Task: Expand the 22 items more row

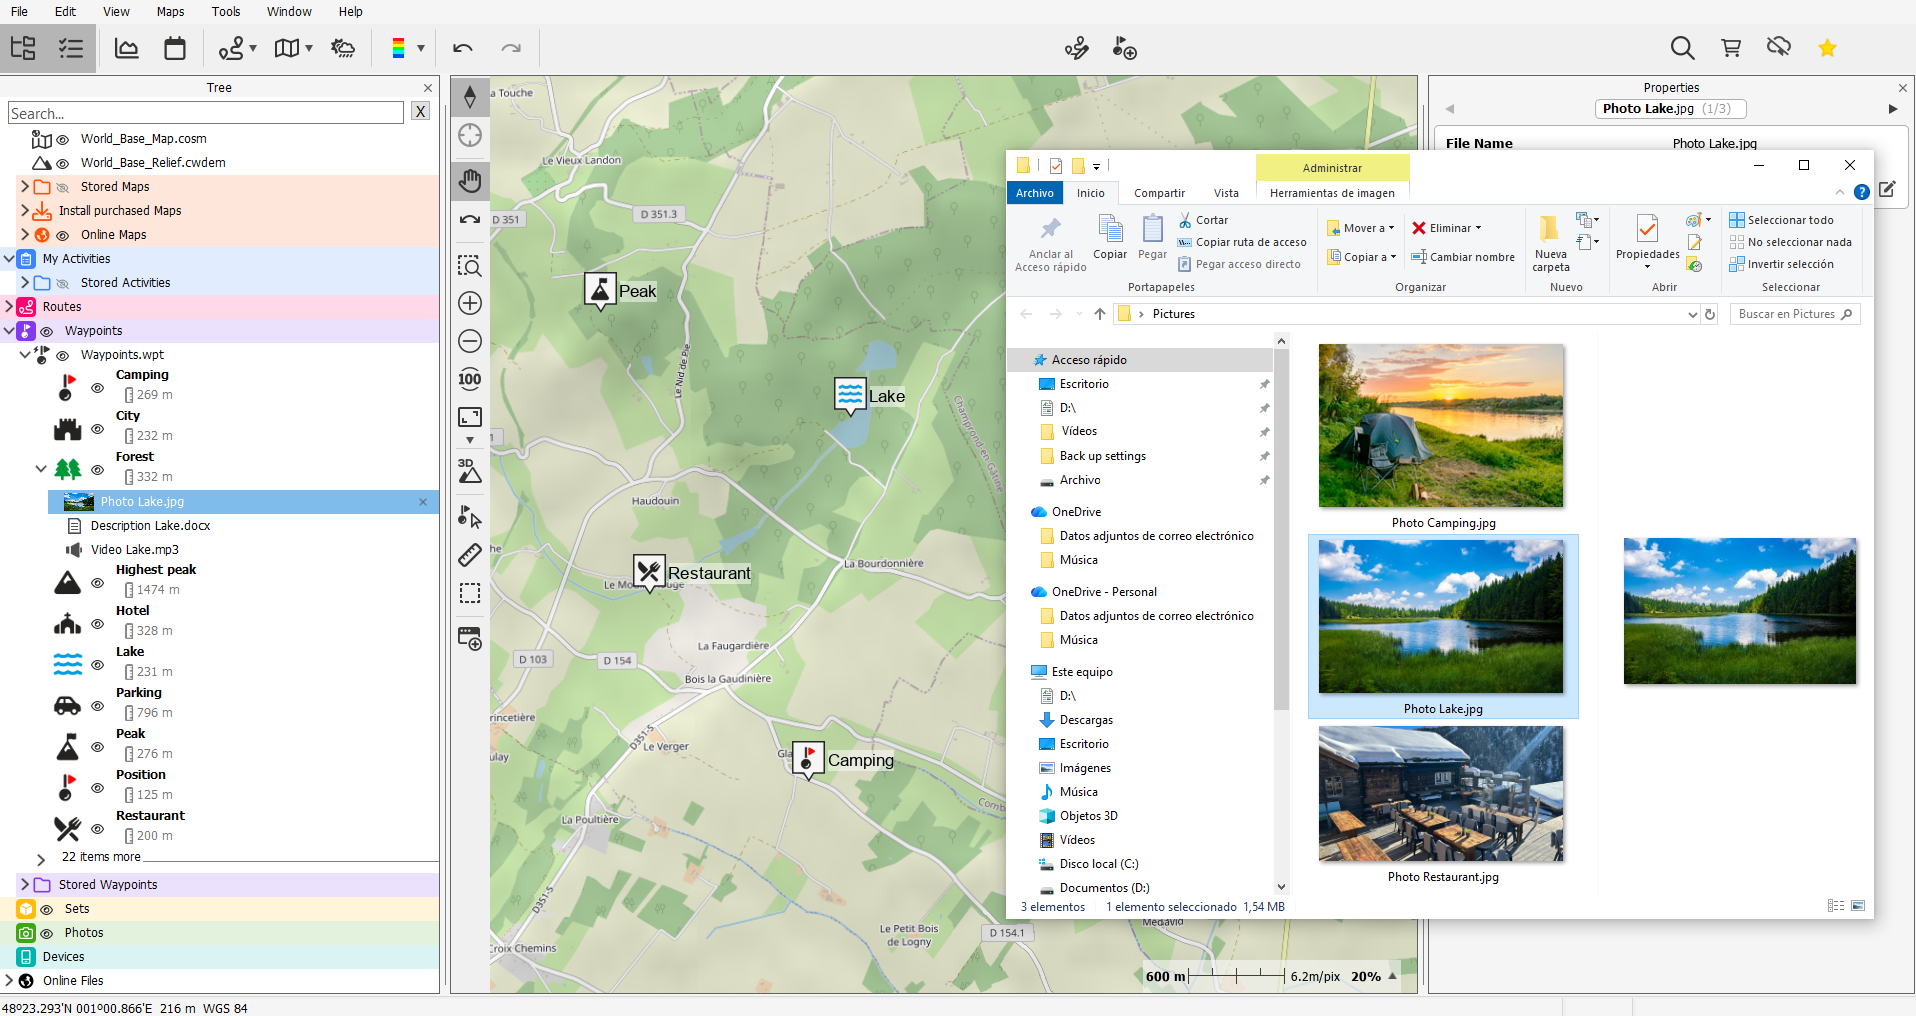Action: click(x=41, y=859)
